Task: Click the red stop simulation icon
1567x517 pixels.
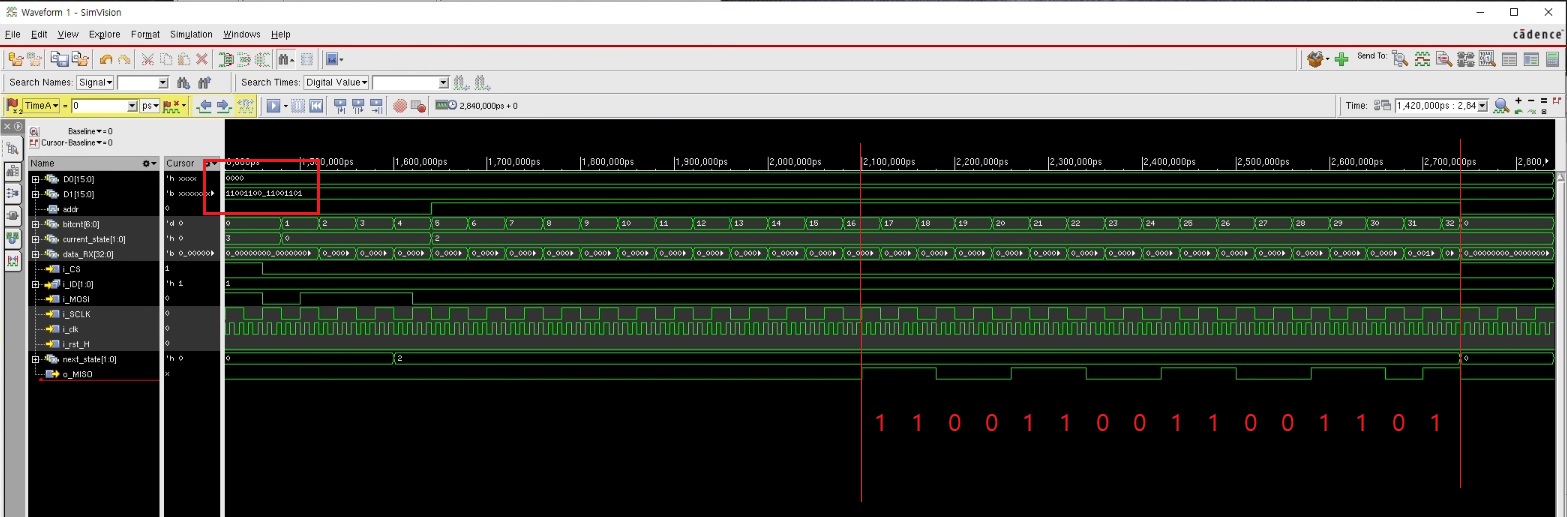Action: tap(400, 105)
